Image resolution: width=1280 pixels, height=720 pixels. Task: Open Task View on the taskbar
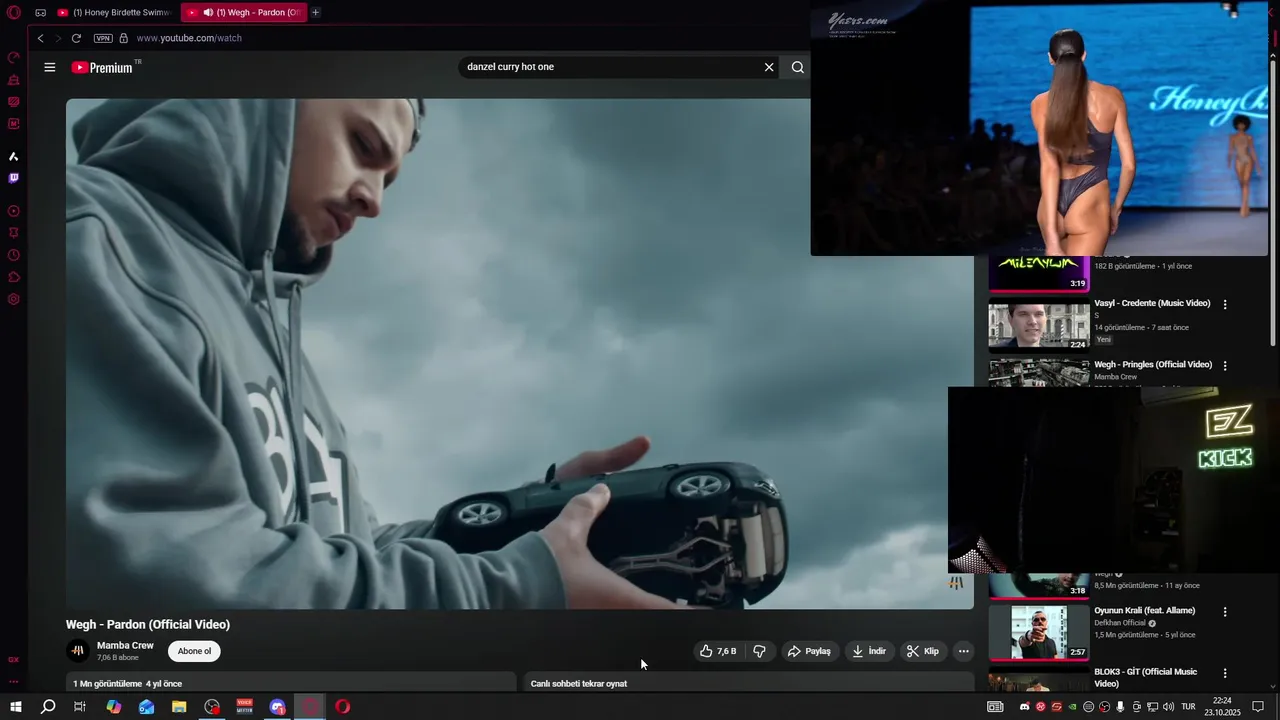(x=80, y=707)
